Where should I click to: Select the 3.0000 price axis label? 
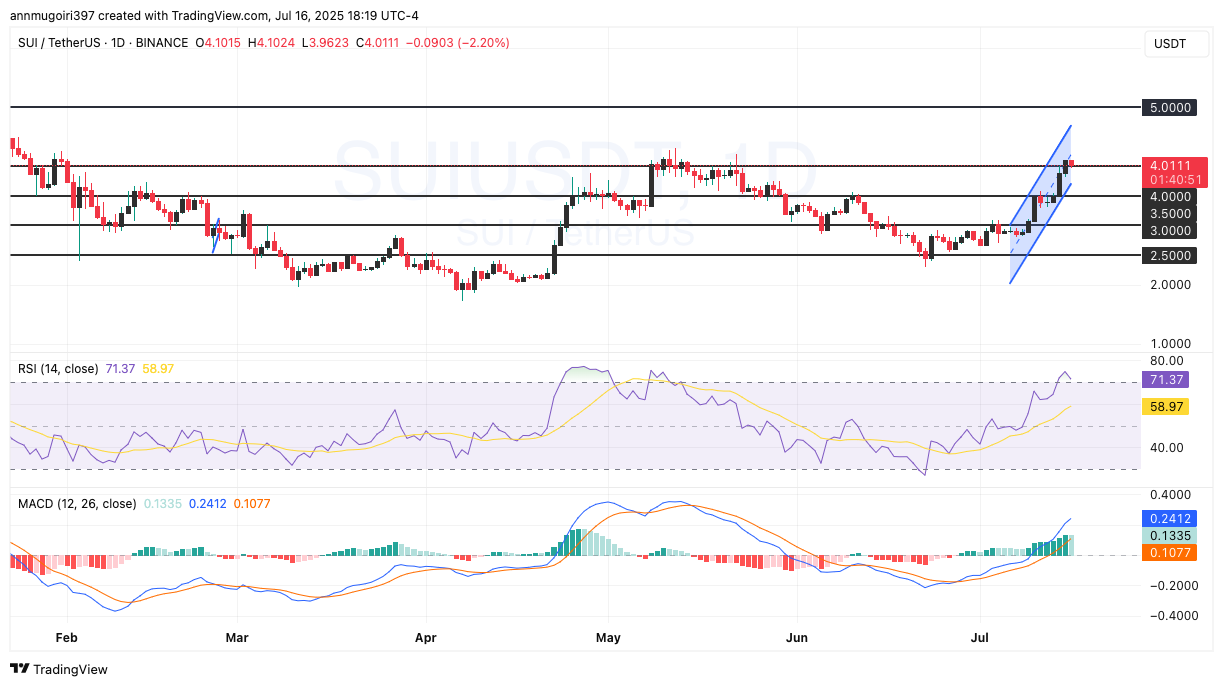tap(1169, 230)
